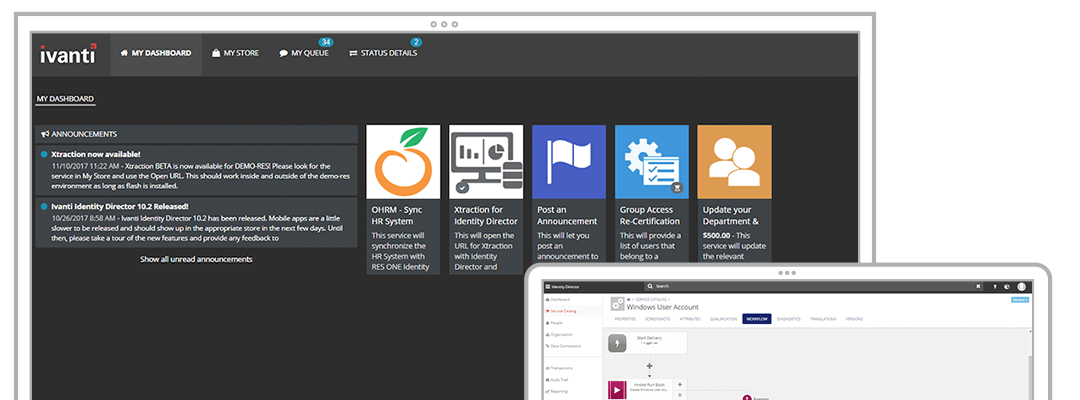The image size is (1080, 400).
Task: Clear the search with the X icon
Action: [x=978, y=286]
